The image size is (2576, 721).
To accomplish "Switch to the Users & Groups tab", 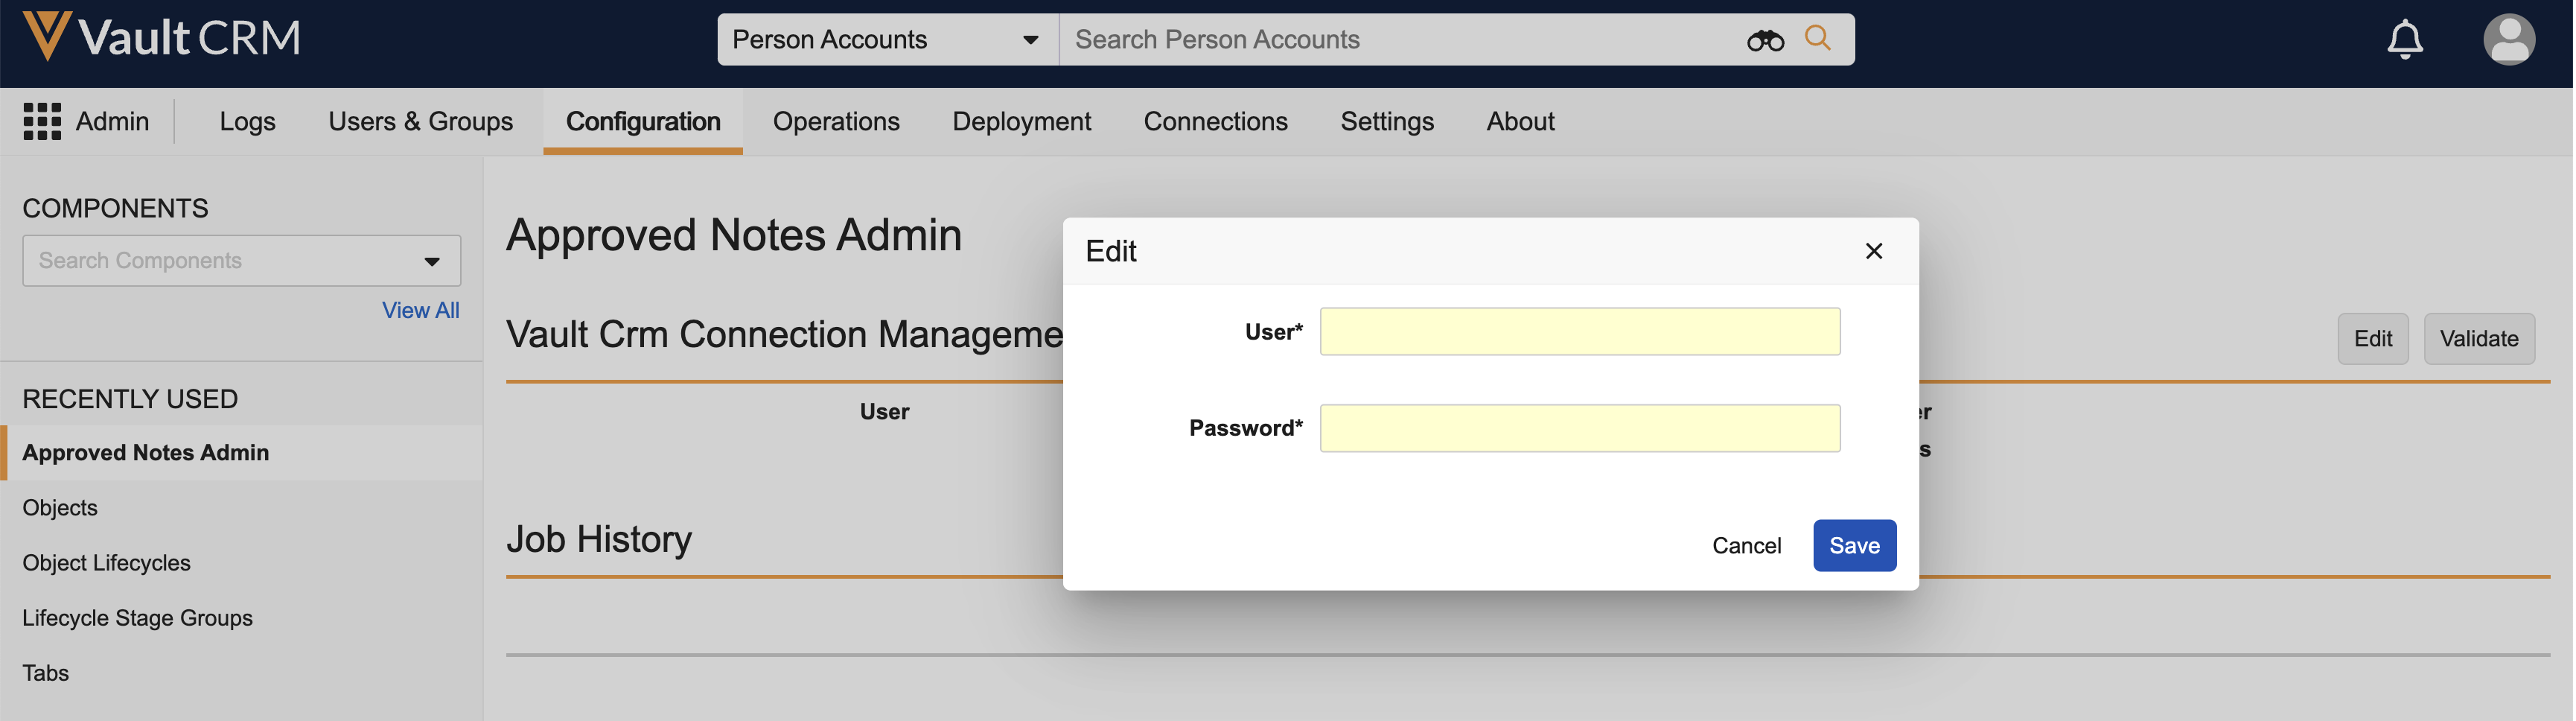I will coord(420,121).
